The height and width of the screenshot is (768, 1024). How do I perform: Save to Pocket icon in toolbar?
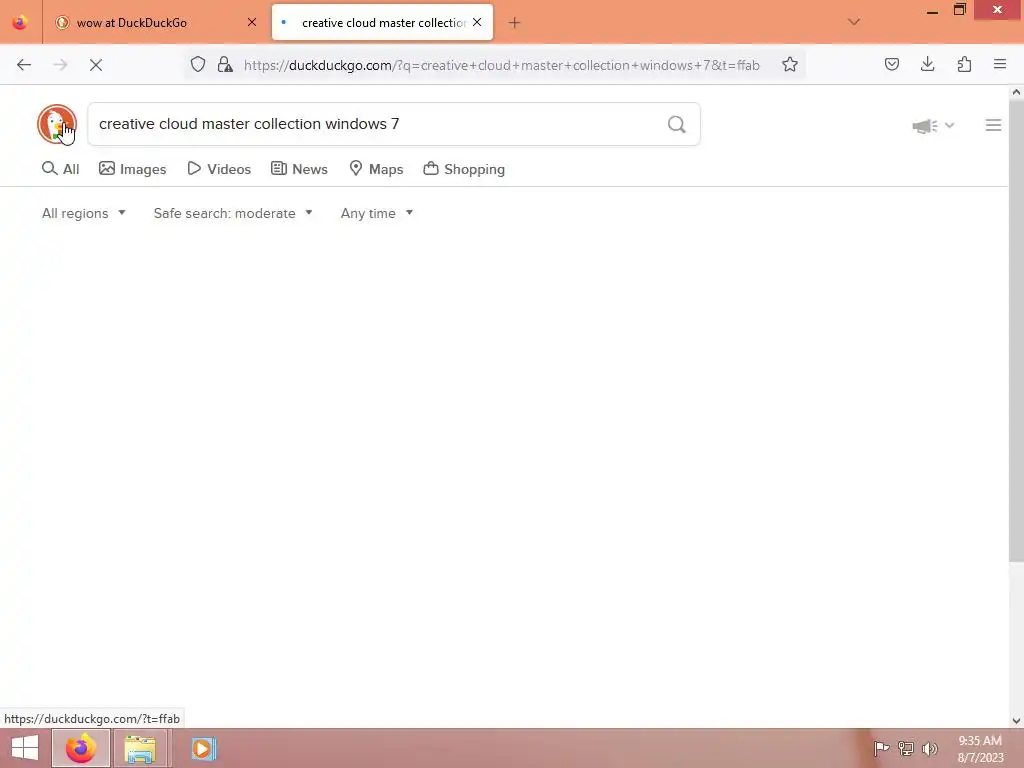pyautogui.click(x=891, y=64)
